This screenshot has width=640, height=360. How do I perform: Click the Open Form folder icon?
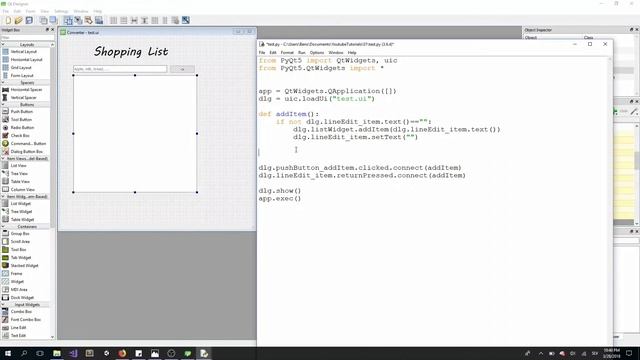[18, 20]
